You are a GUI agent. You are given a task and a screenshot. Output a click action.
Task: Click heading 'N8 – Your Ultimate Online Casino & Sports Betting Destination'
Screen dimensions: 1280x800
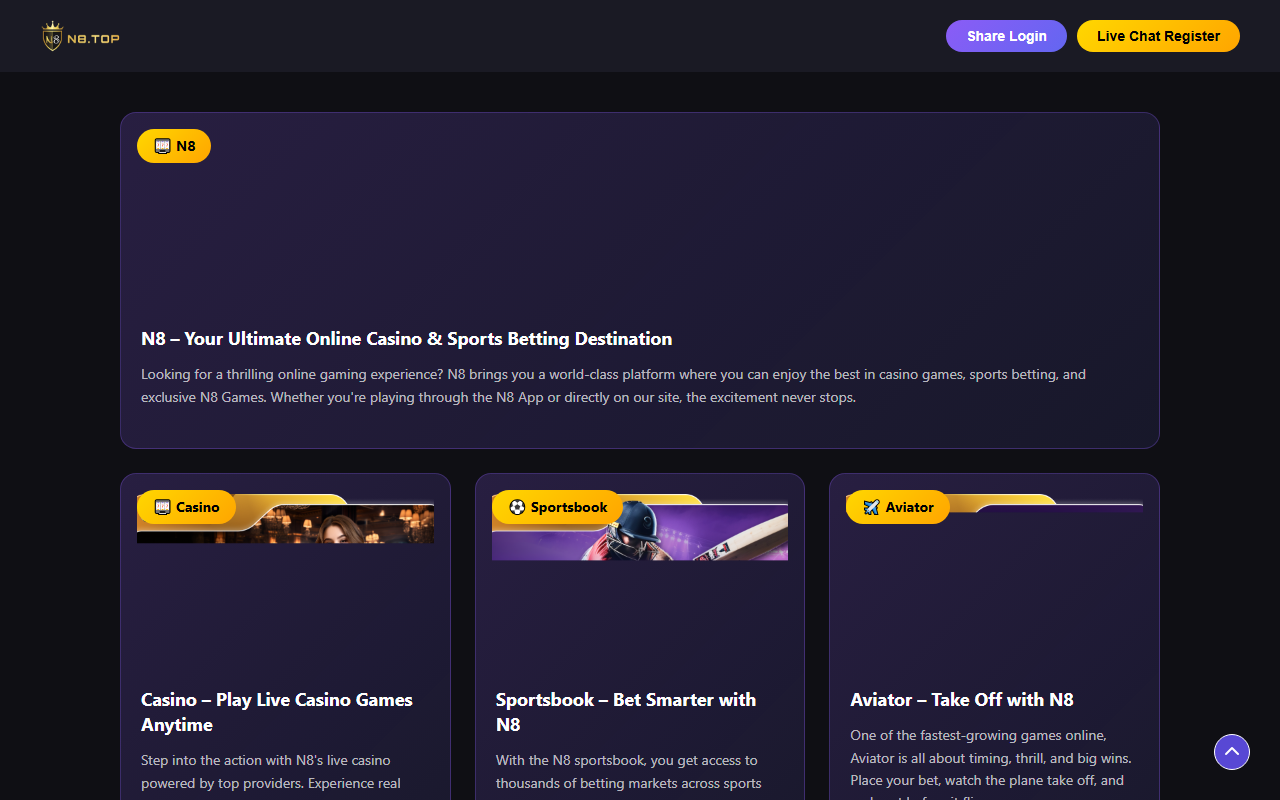(406, 339)
